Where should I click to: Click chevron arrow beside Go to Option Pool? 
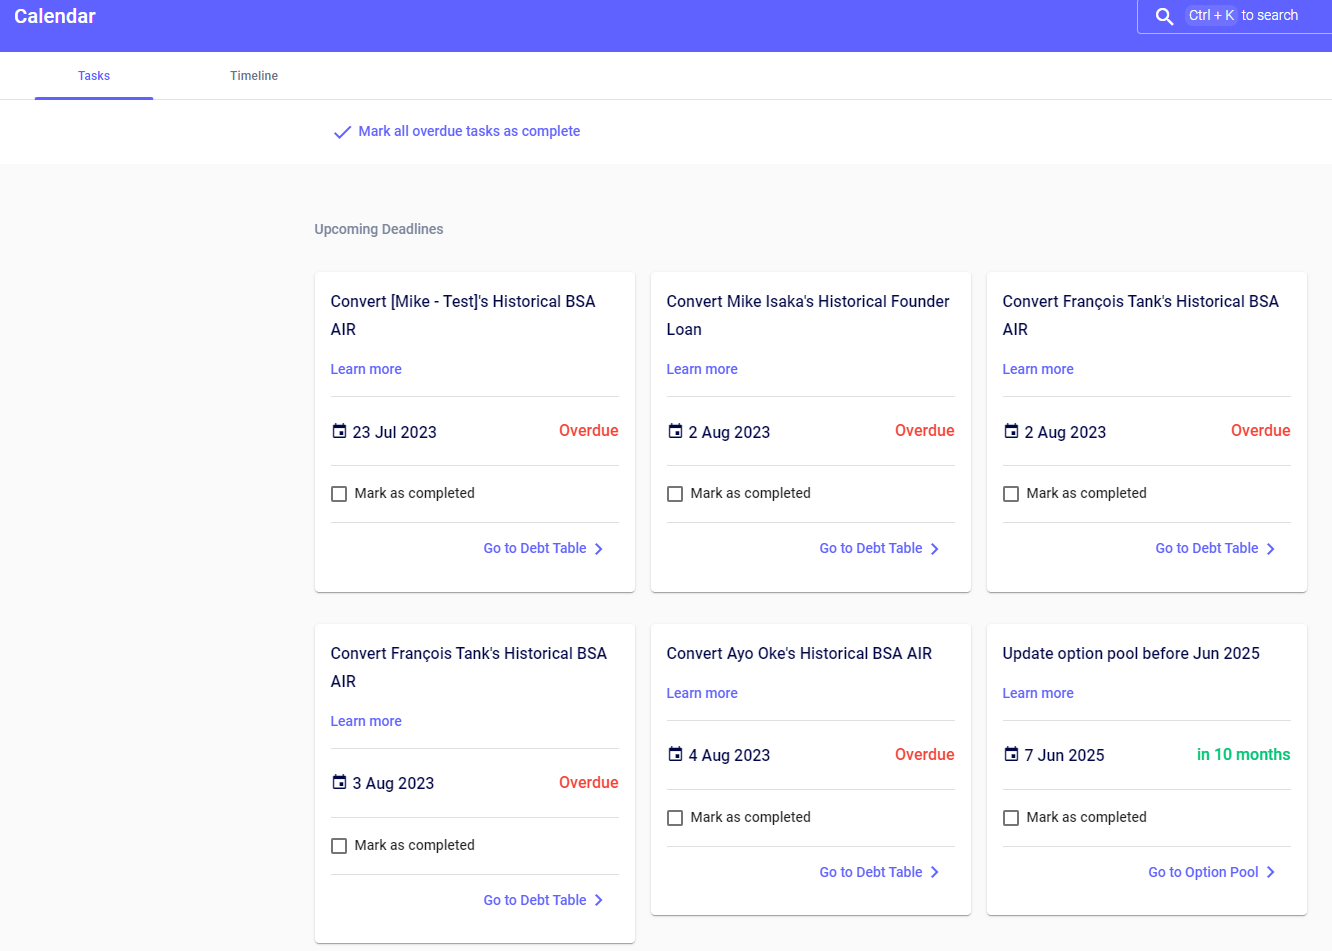pyautogui.click(x=1271, y=872)
